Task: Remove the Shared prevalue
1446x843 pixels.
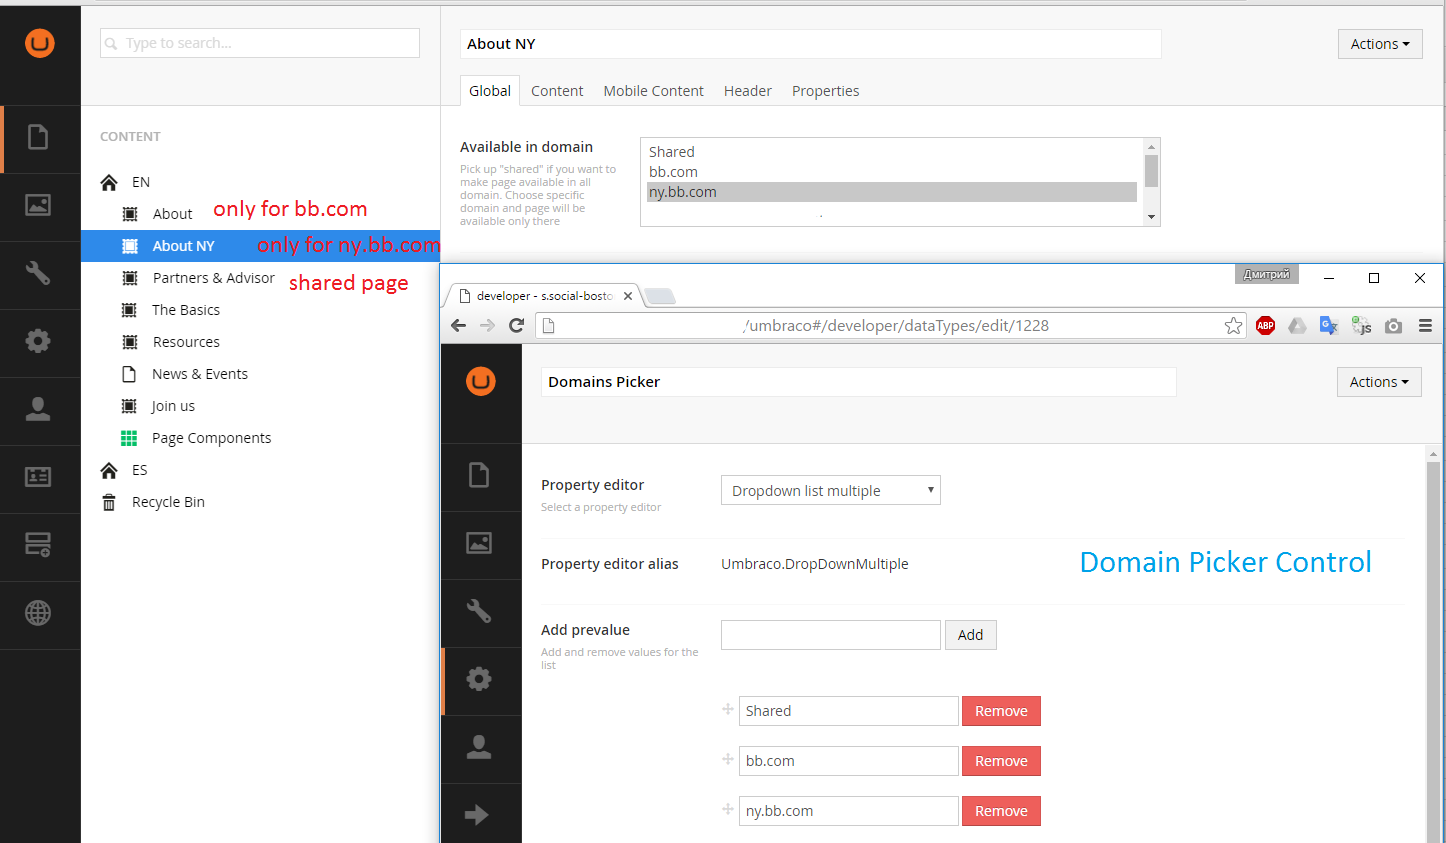Action: point(1001,711)
